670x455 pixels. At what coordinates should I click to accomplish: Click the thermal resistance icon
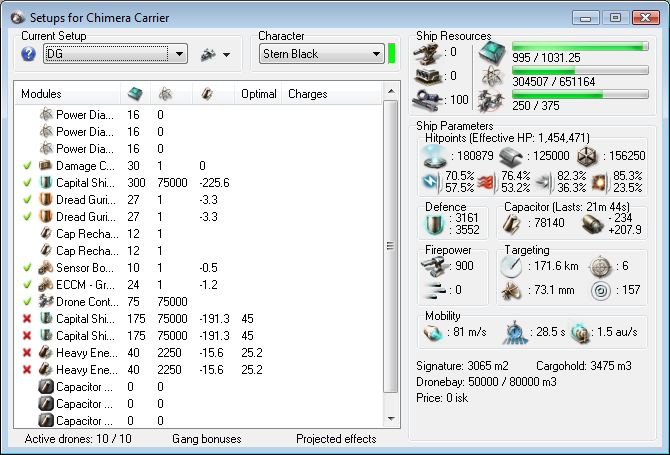pyautogui.click(x=487, y=182)
